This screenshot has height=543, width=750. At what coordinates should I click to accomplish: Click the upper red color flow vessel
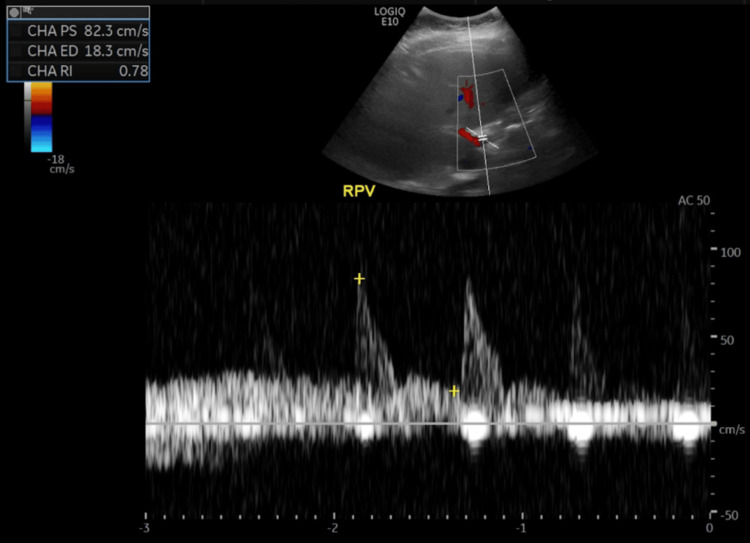[x=467, y=96]
